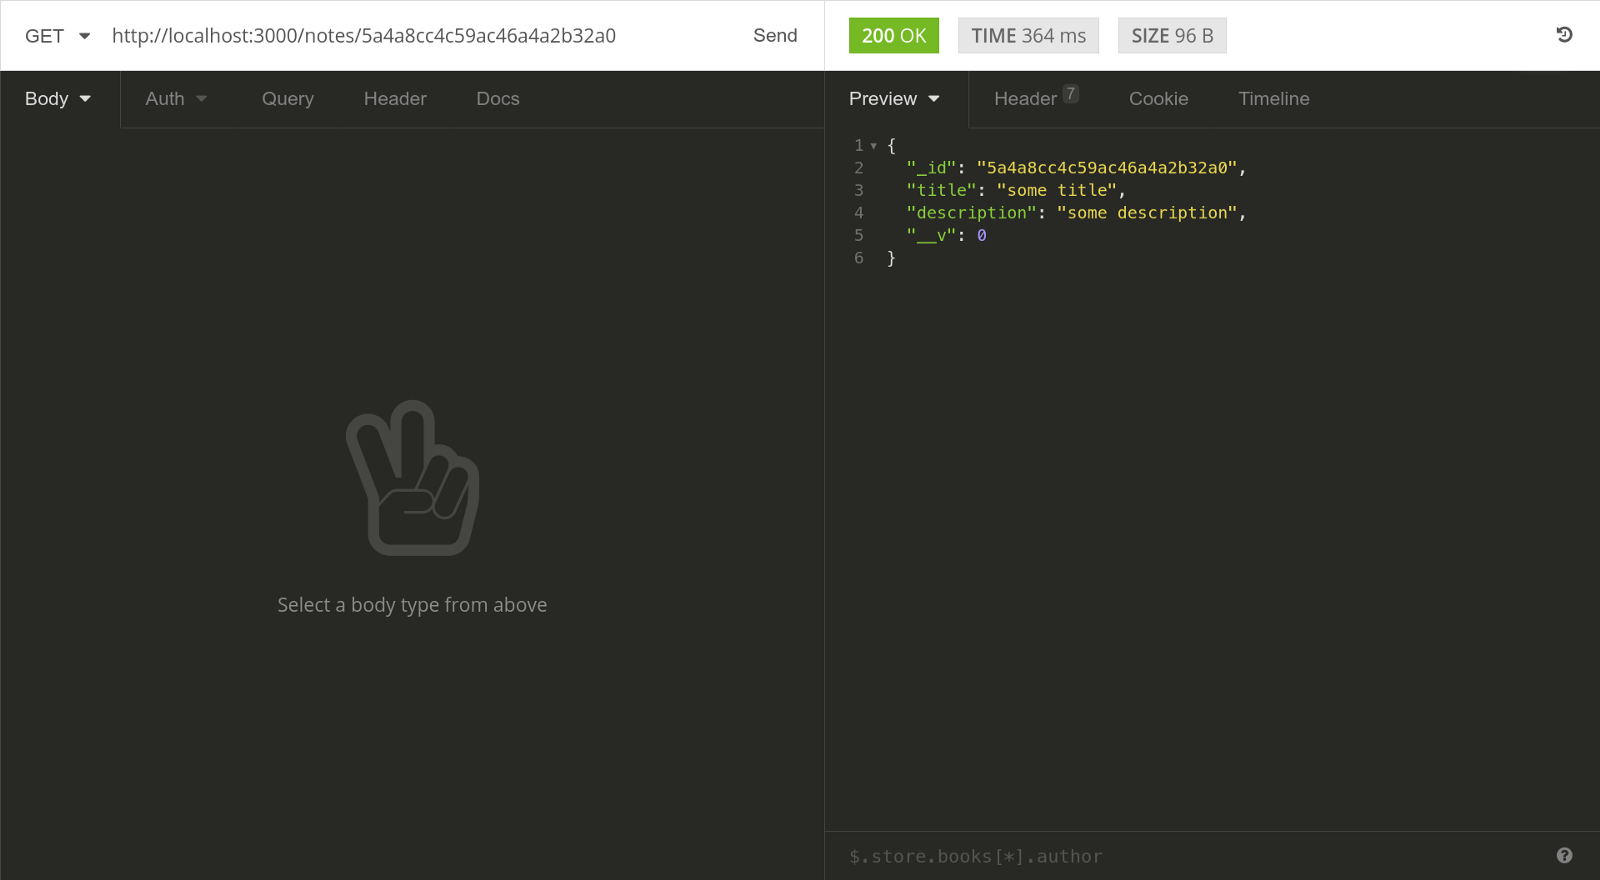
Task: Click the "_id" key in response
Action: (931, 168)
